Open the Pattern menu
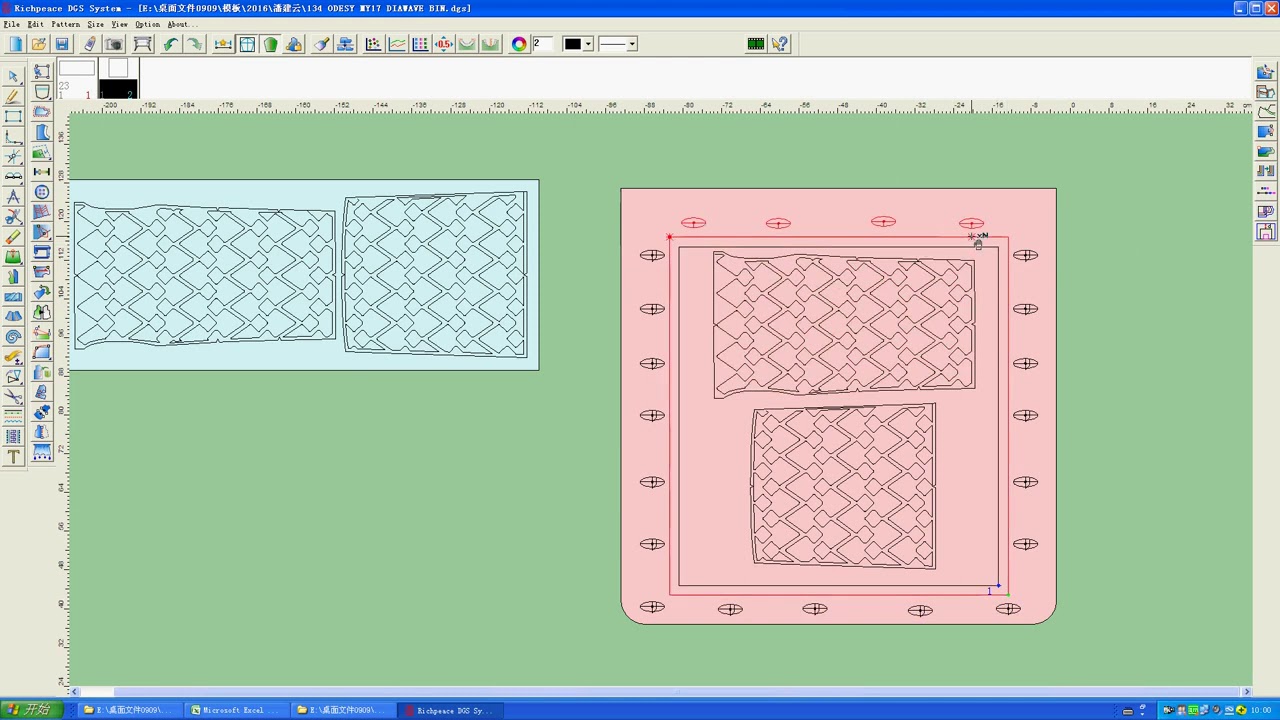1280x720 pixels. click(65, 24)
